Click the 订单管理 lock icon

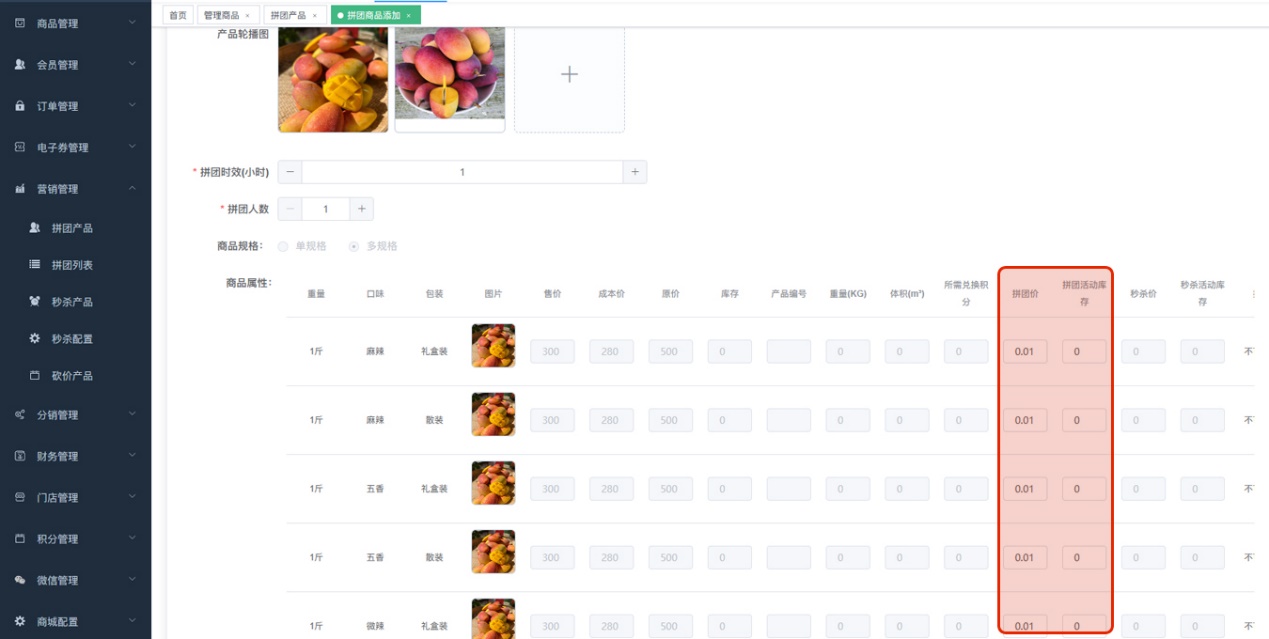tap(20, 105)
